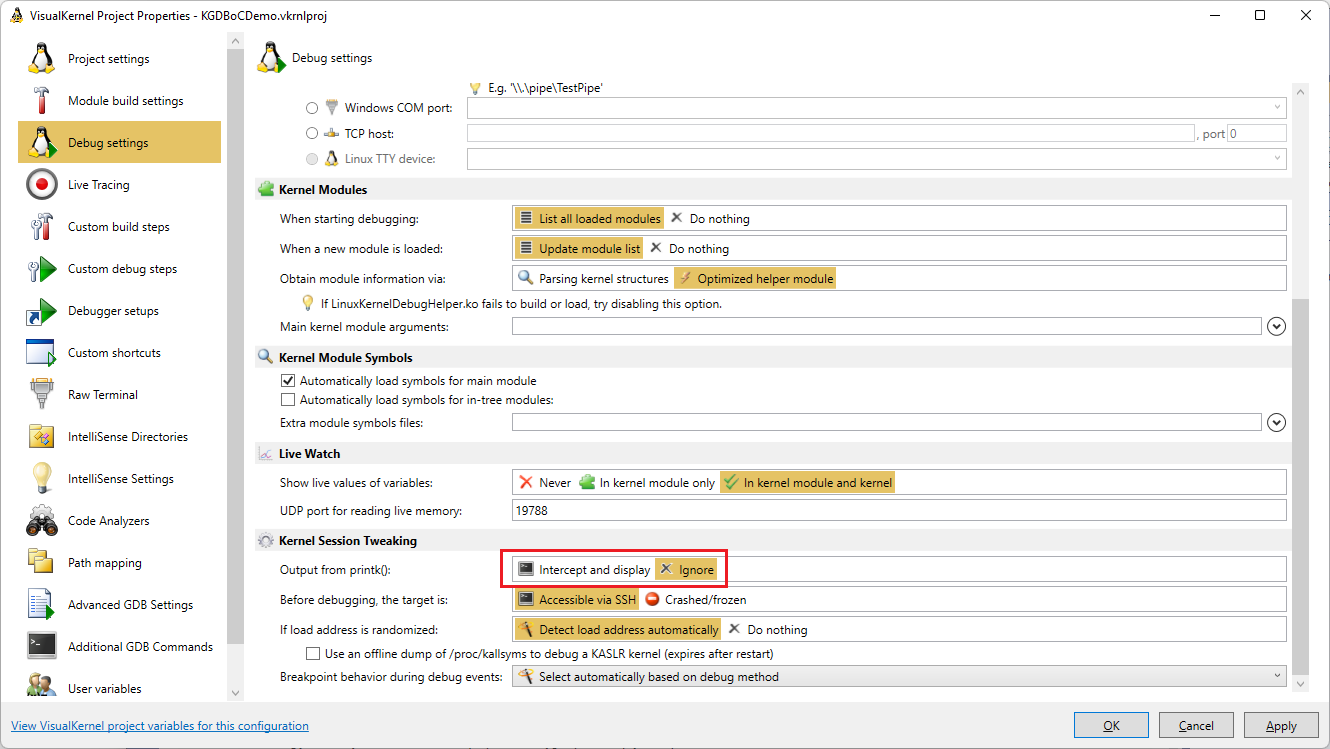The height and width of the screenshot is (749, 1330).
Task: Click the UDP port for live memory field
Action: (x=899, y=511)
